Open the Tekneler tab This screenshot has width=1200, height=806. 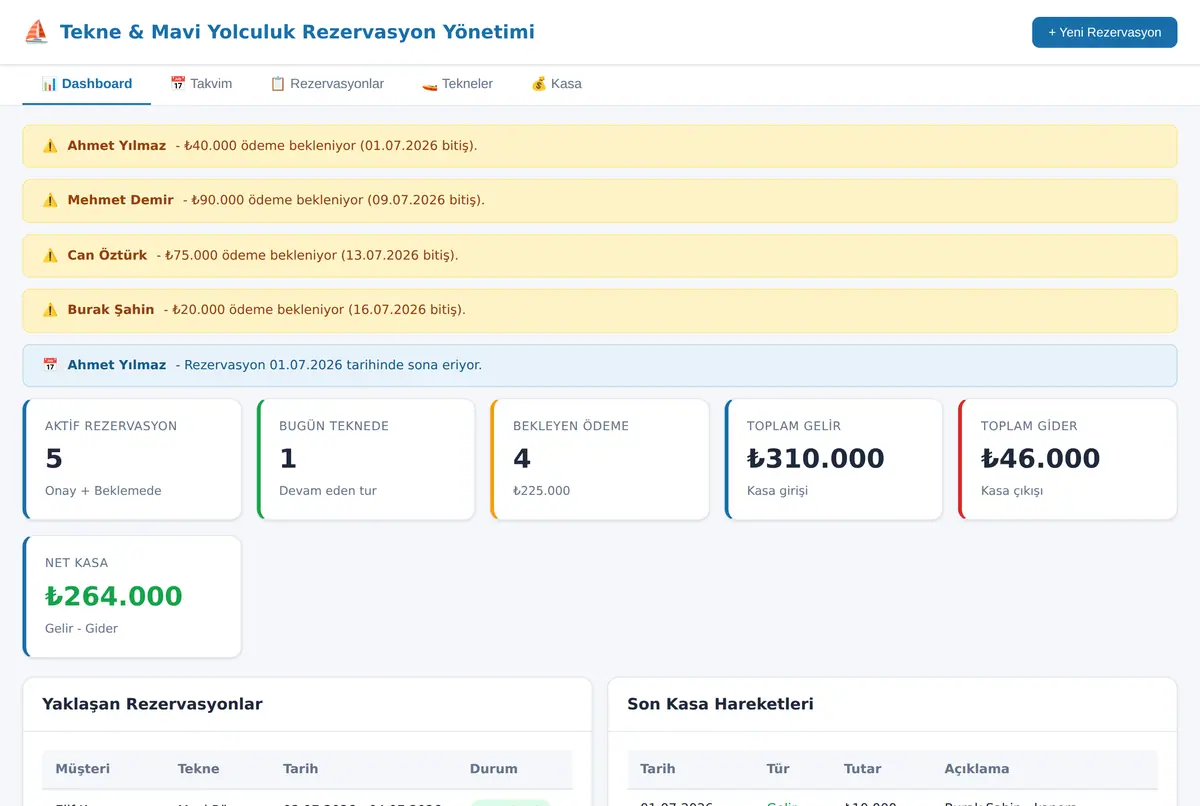pyautogui.click(x=457, y=84)
